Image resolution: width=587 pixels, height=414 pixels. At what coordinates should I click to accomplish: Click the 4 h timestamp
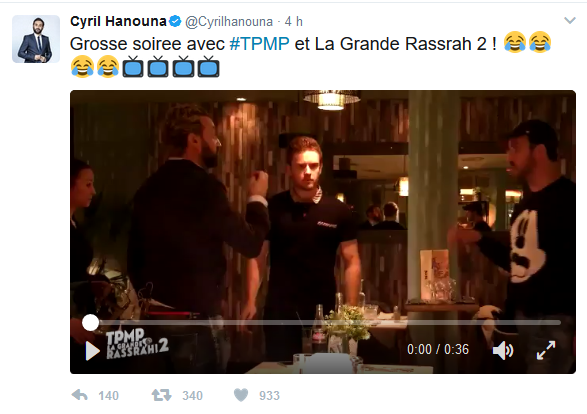[294, 22]
